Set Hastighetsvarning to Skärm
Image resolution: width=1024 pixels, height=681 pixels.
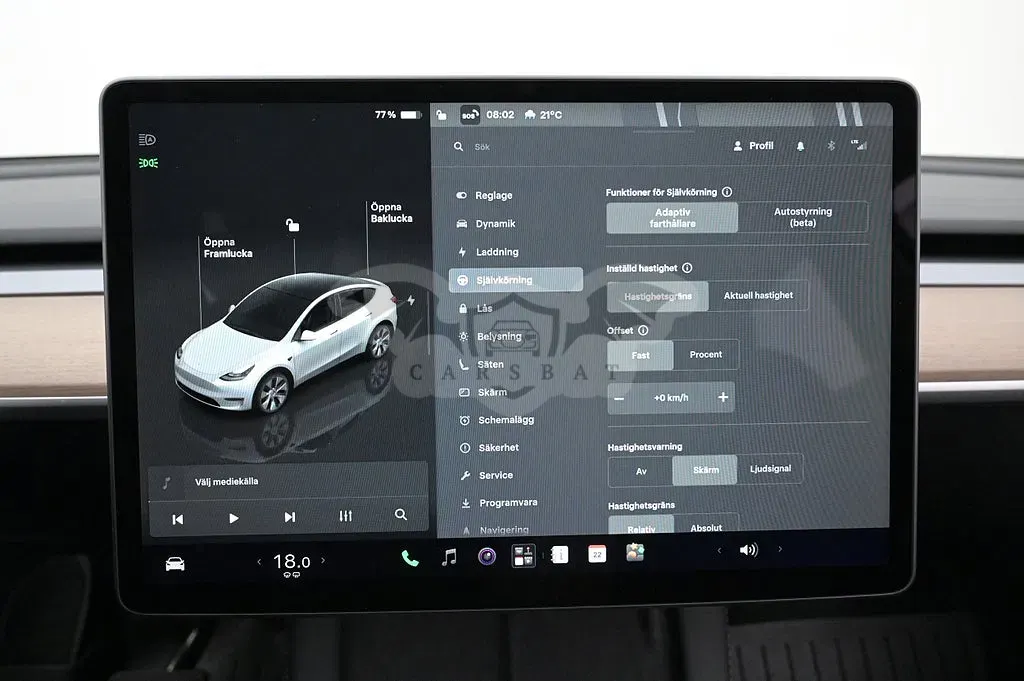(705, 470)
